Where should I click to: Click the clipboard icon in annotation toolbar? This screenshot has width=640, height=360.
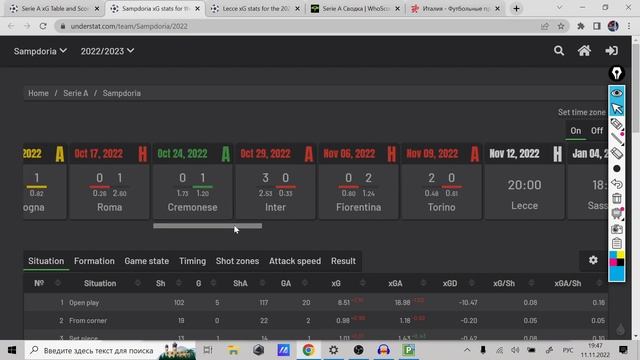click(x=617, y=243)
